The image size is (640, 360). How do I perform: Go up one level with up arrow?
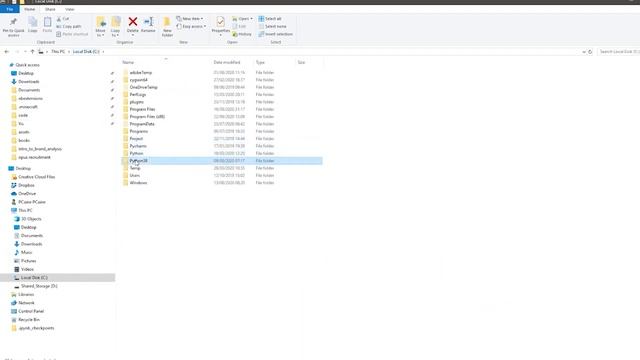32,52
